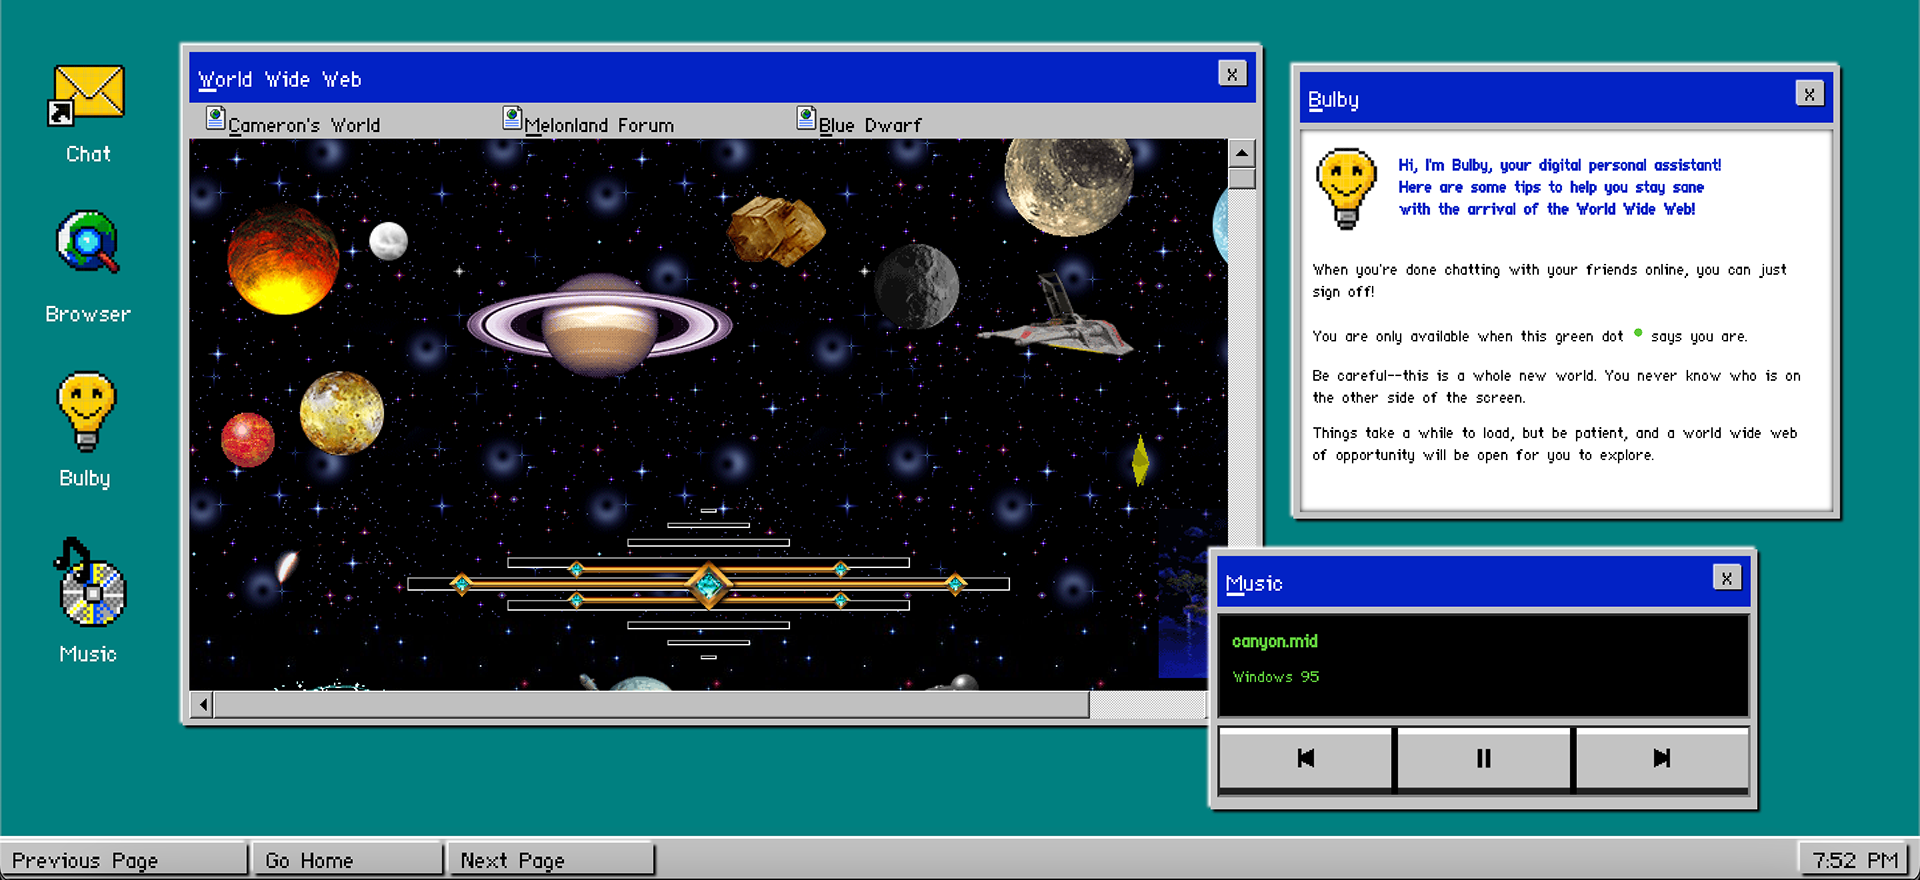
Task: Skip to the next music track
Action: (x=1661, y=758)
